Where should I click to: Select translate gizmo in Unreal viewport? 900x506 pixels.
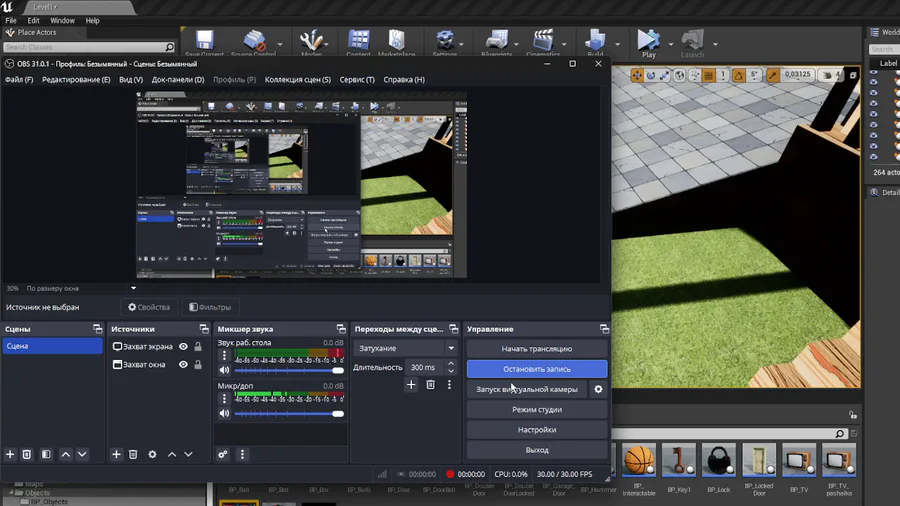(637, 75)
